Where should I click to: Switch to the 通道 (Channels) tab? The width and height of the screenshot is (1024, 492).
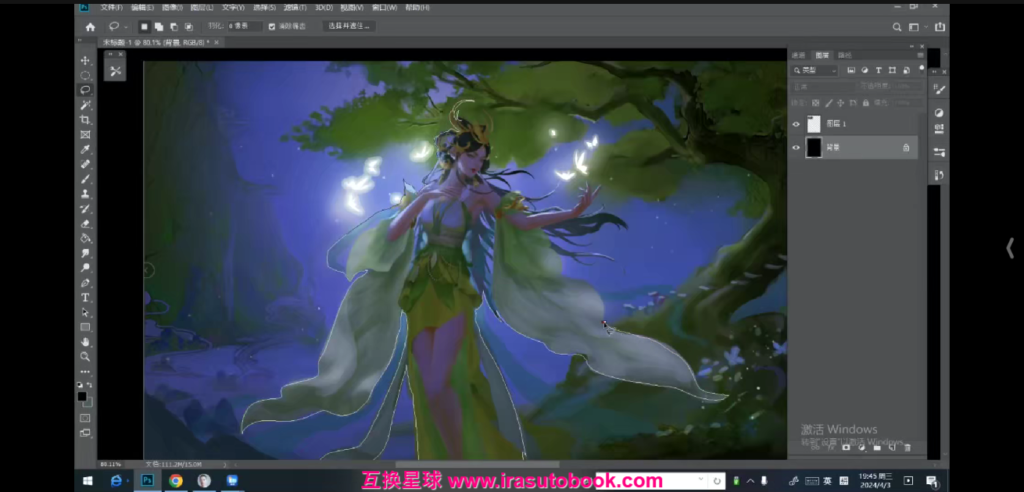click(798, 55)
